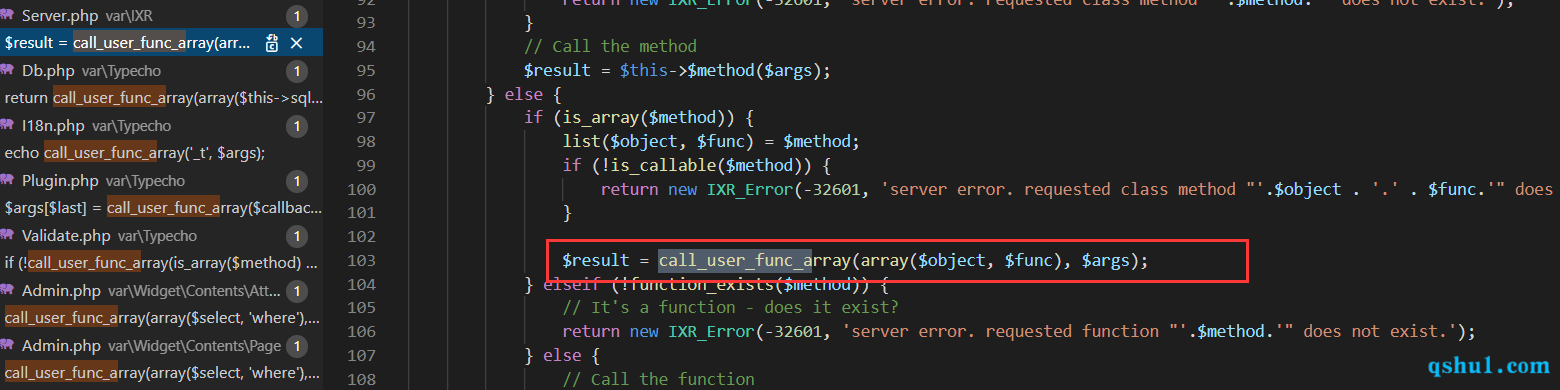The height and width of the screenshot is (390, 1560).
Task: Open the Db.php file entry
Action: pos(161,71)
